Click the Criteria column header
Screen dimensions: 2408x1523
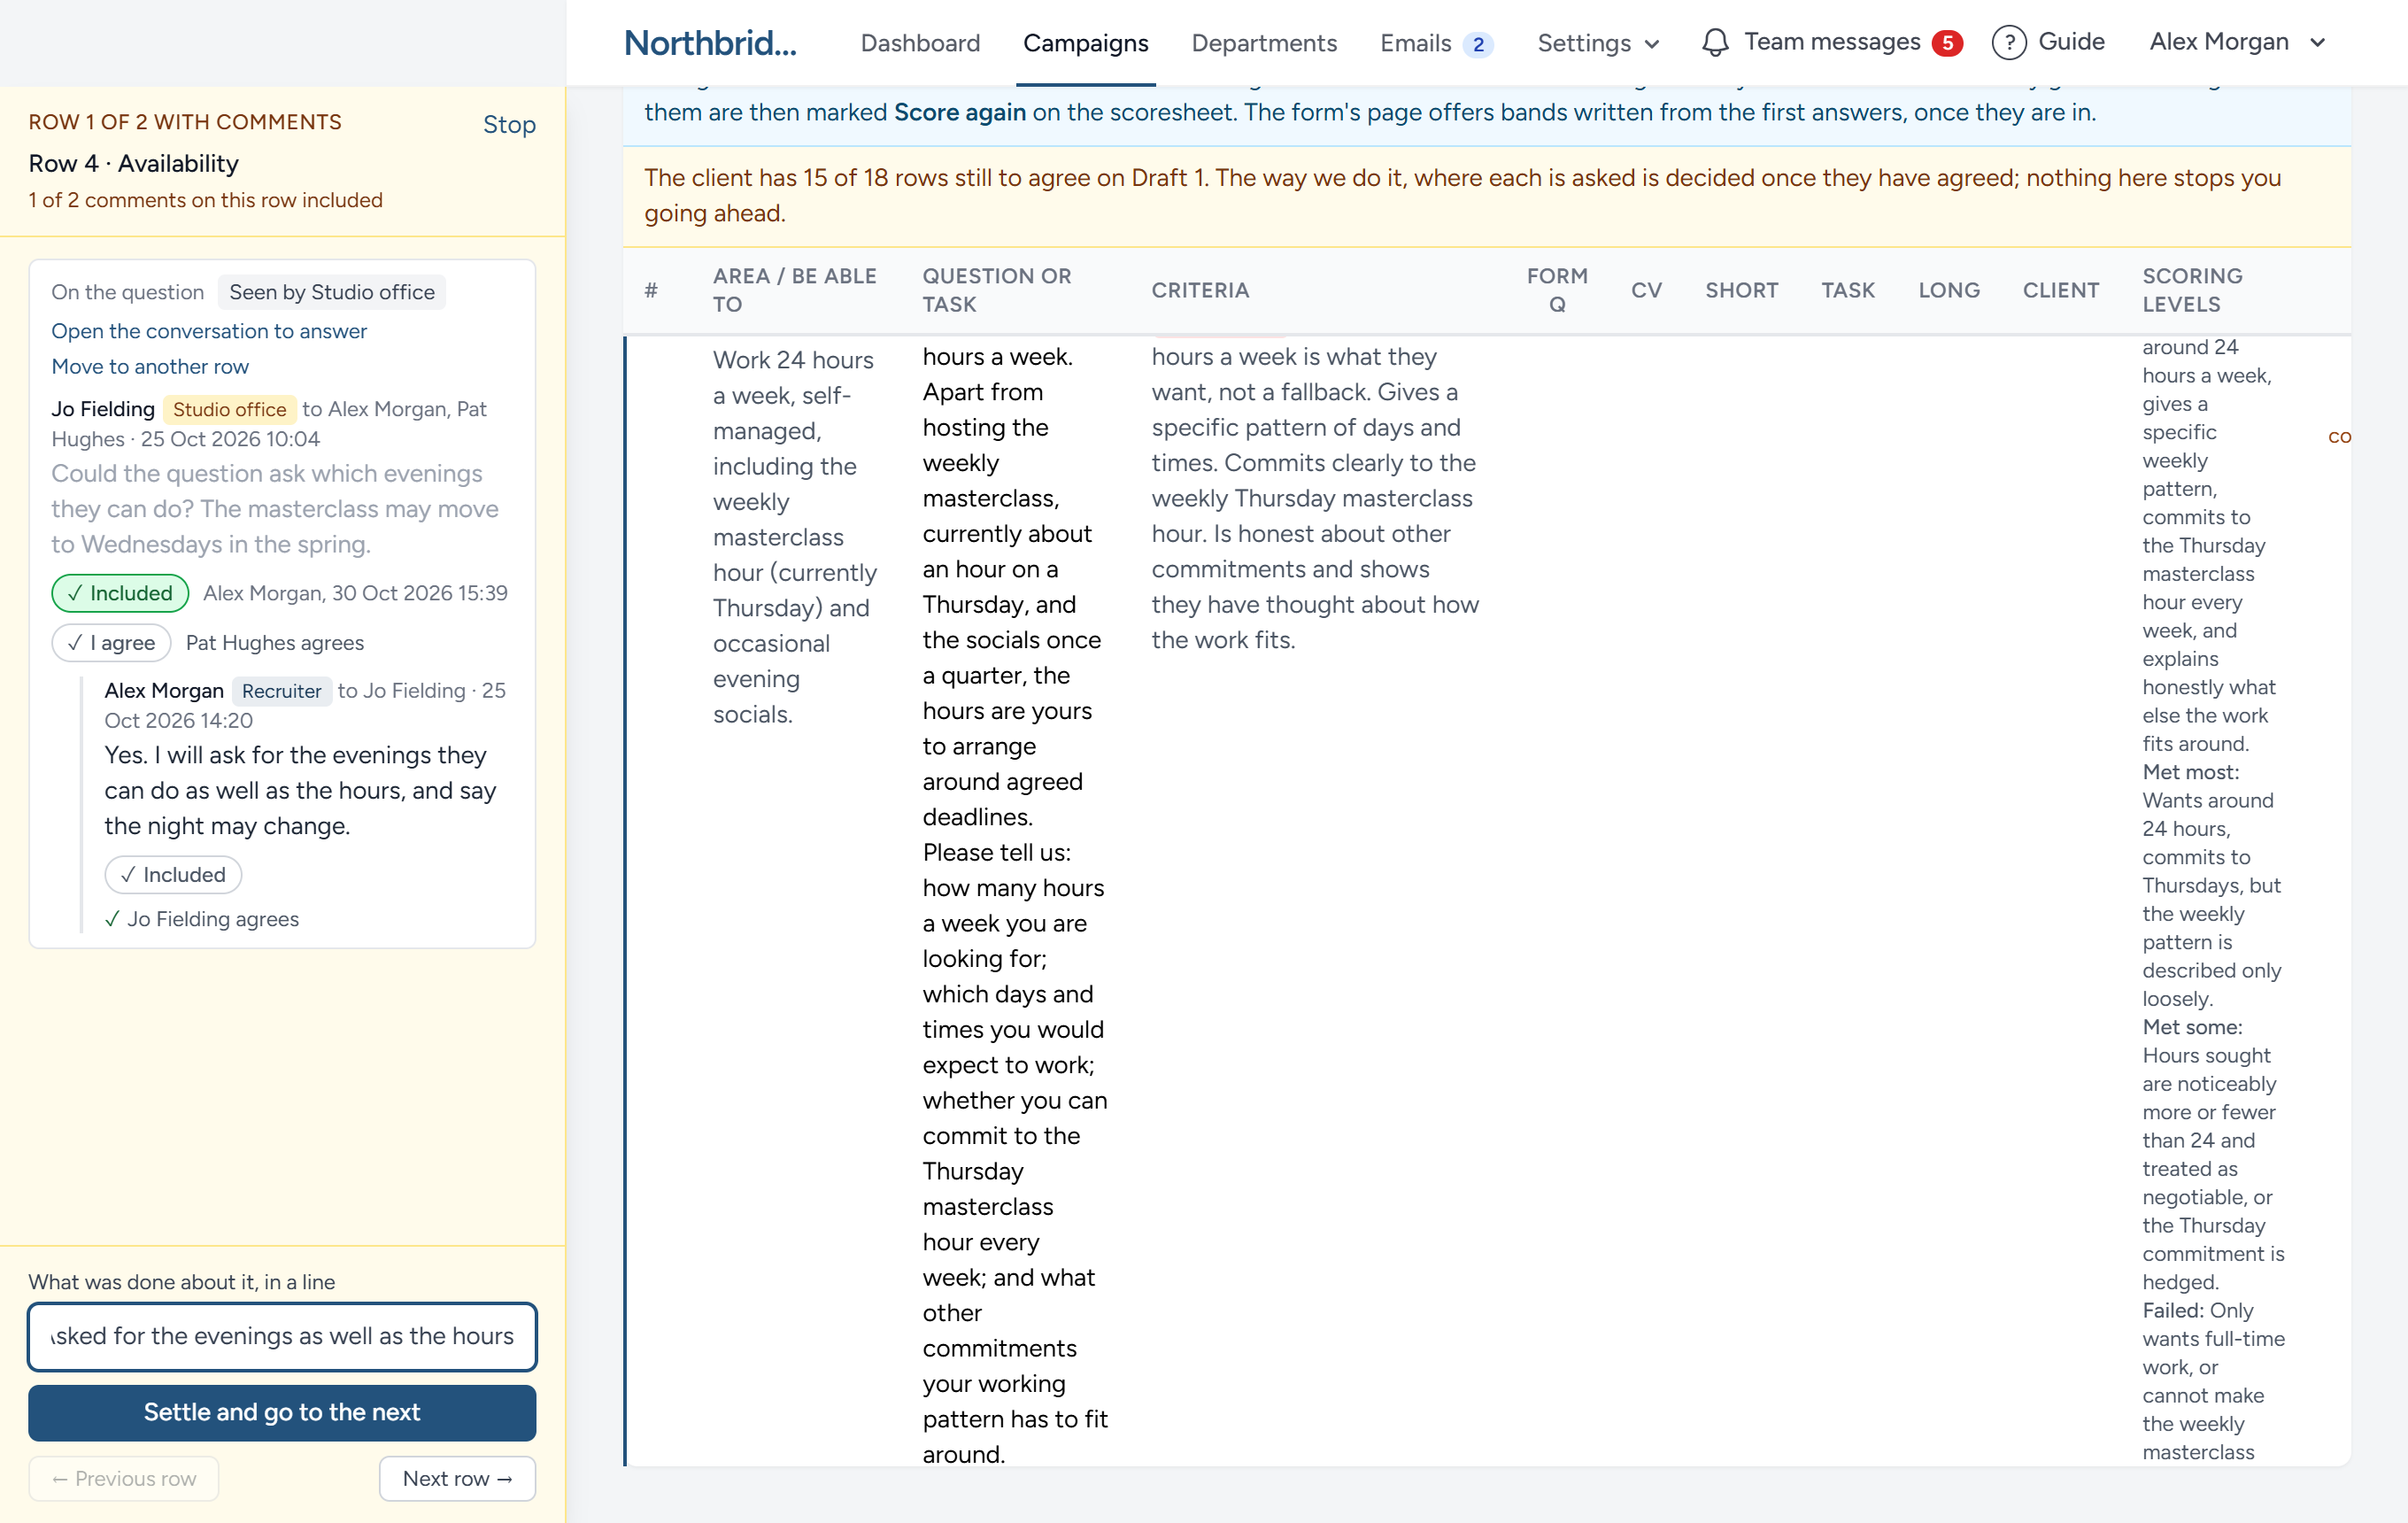[x=1200, y=290]
